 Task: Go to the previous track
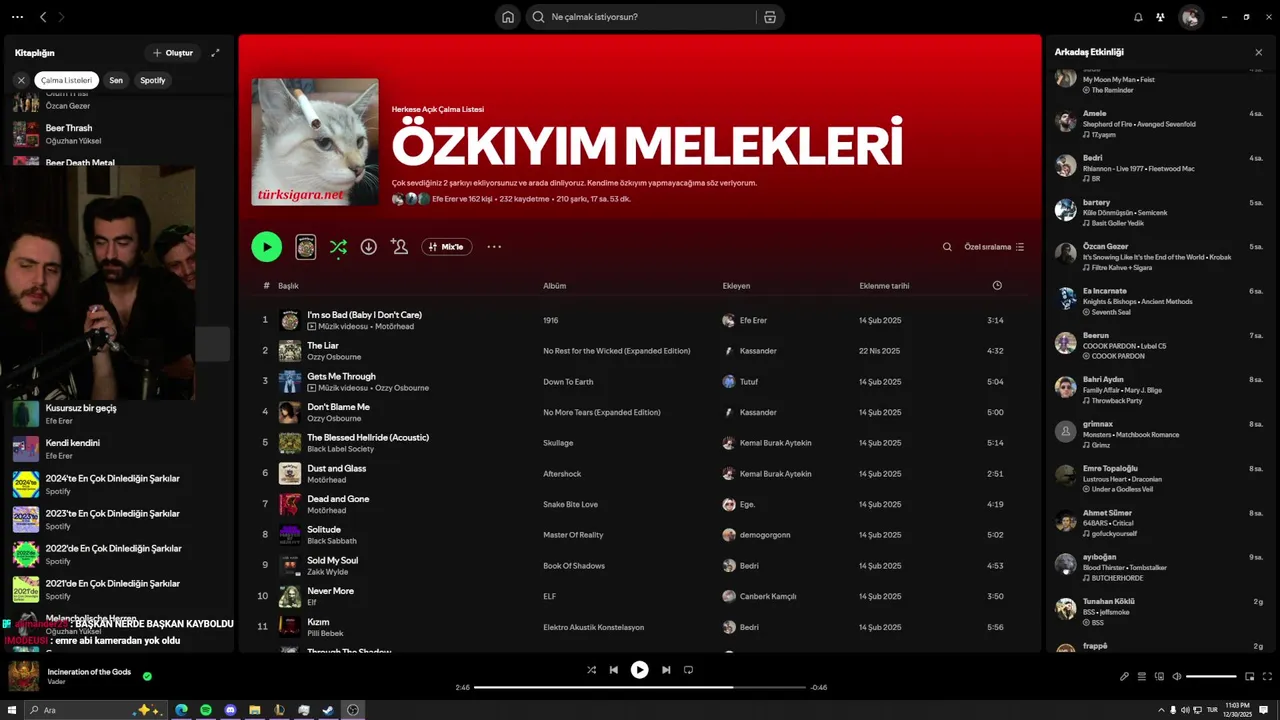[614, 670]
